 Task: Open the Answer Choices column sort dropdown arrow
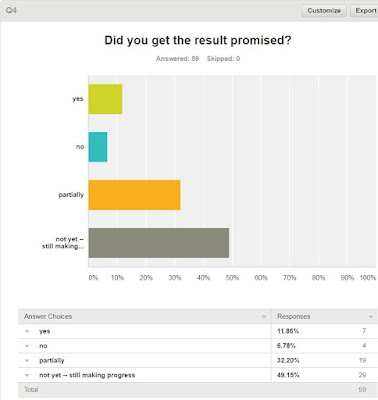264,317
